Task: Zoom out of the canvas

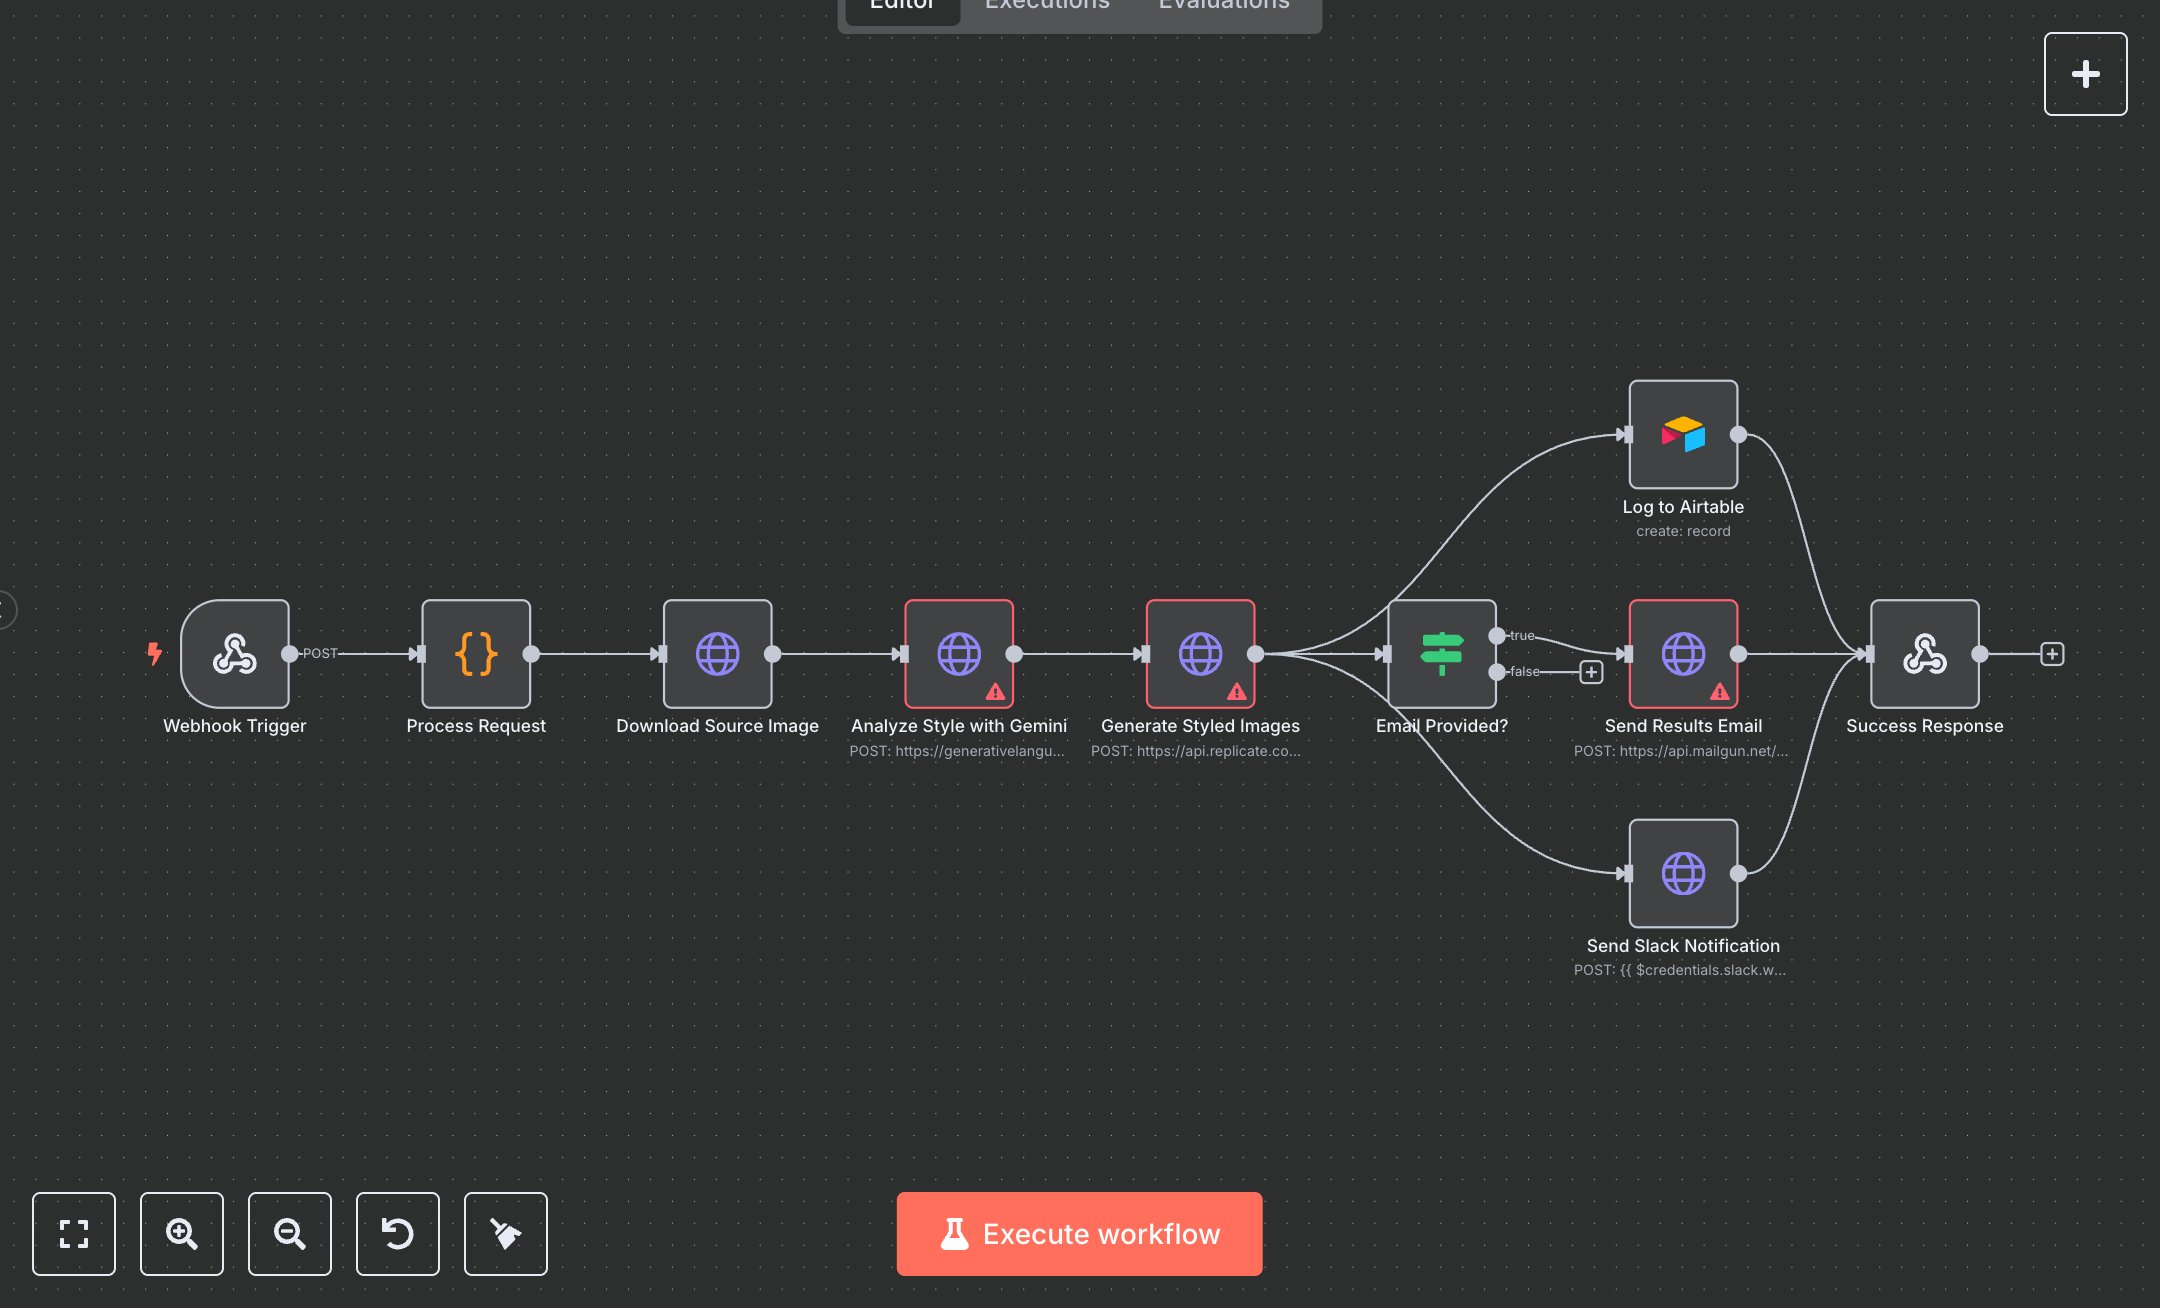Action: pos(290,1233)
